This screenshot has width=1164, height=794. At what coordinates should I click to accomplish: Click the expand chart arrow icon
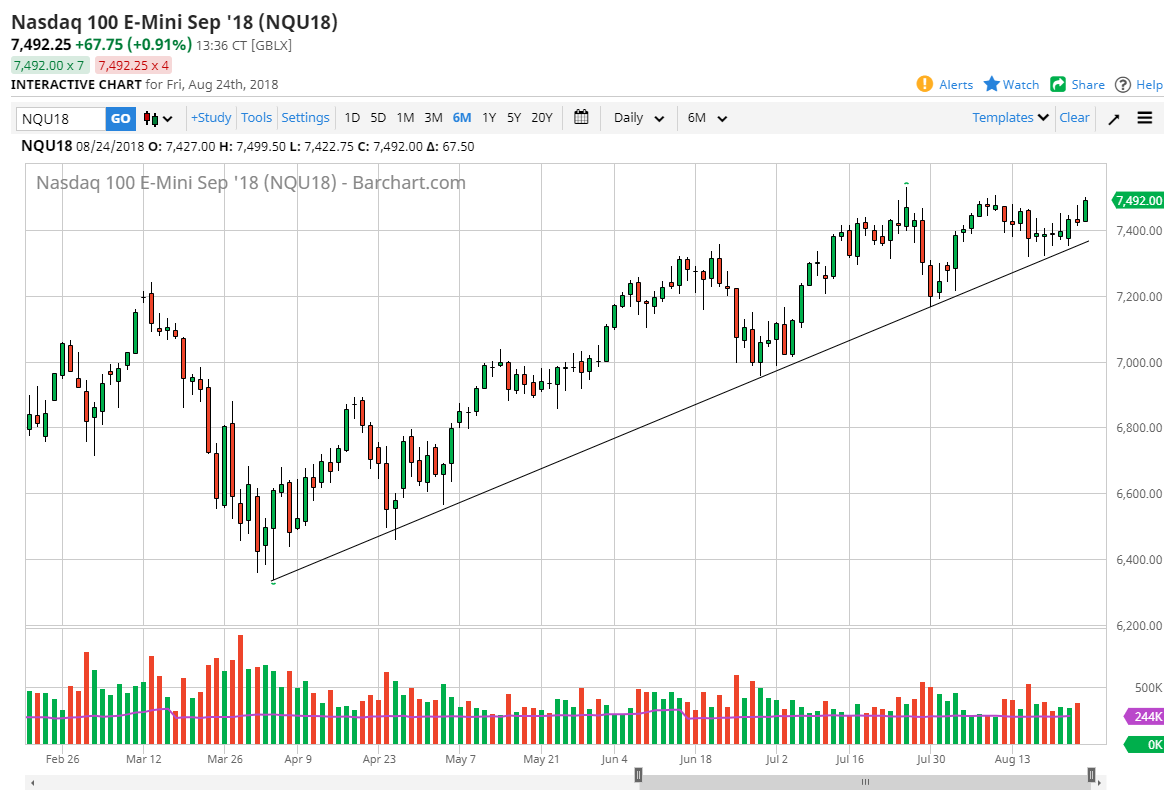(x=1114, y=118)
